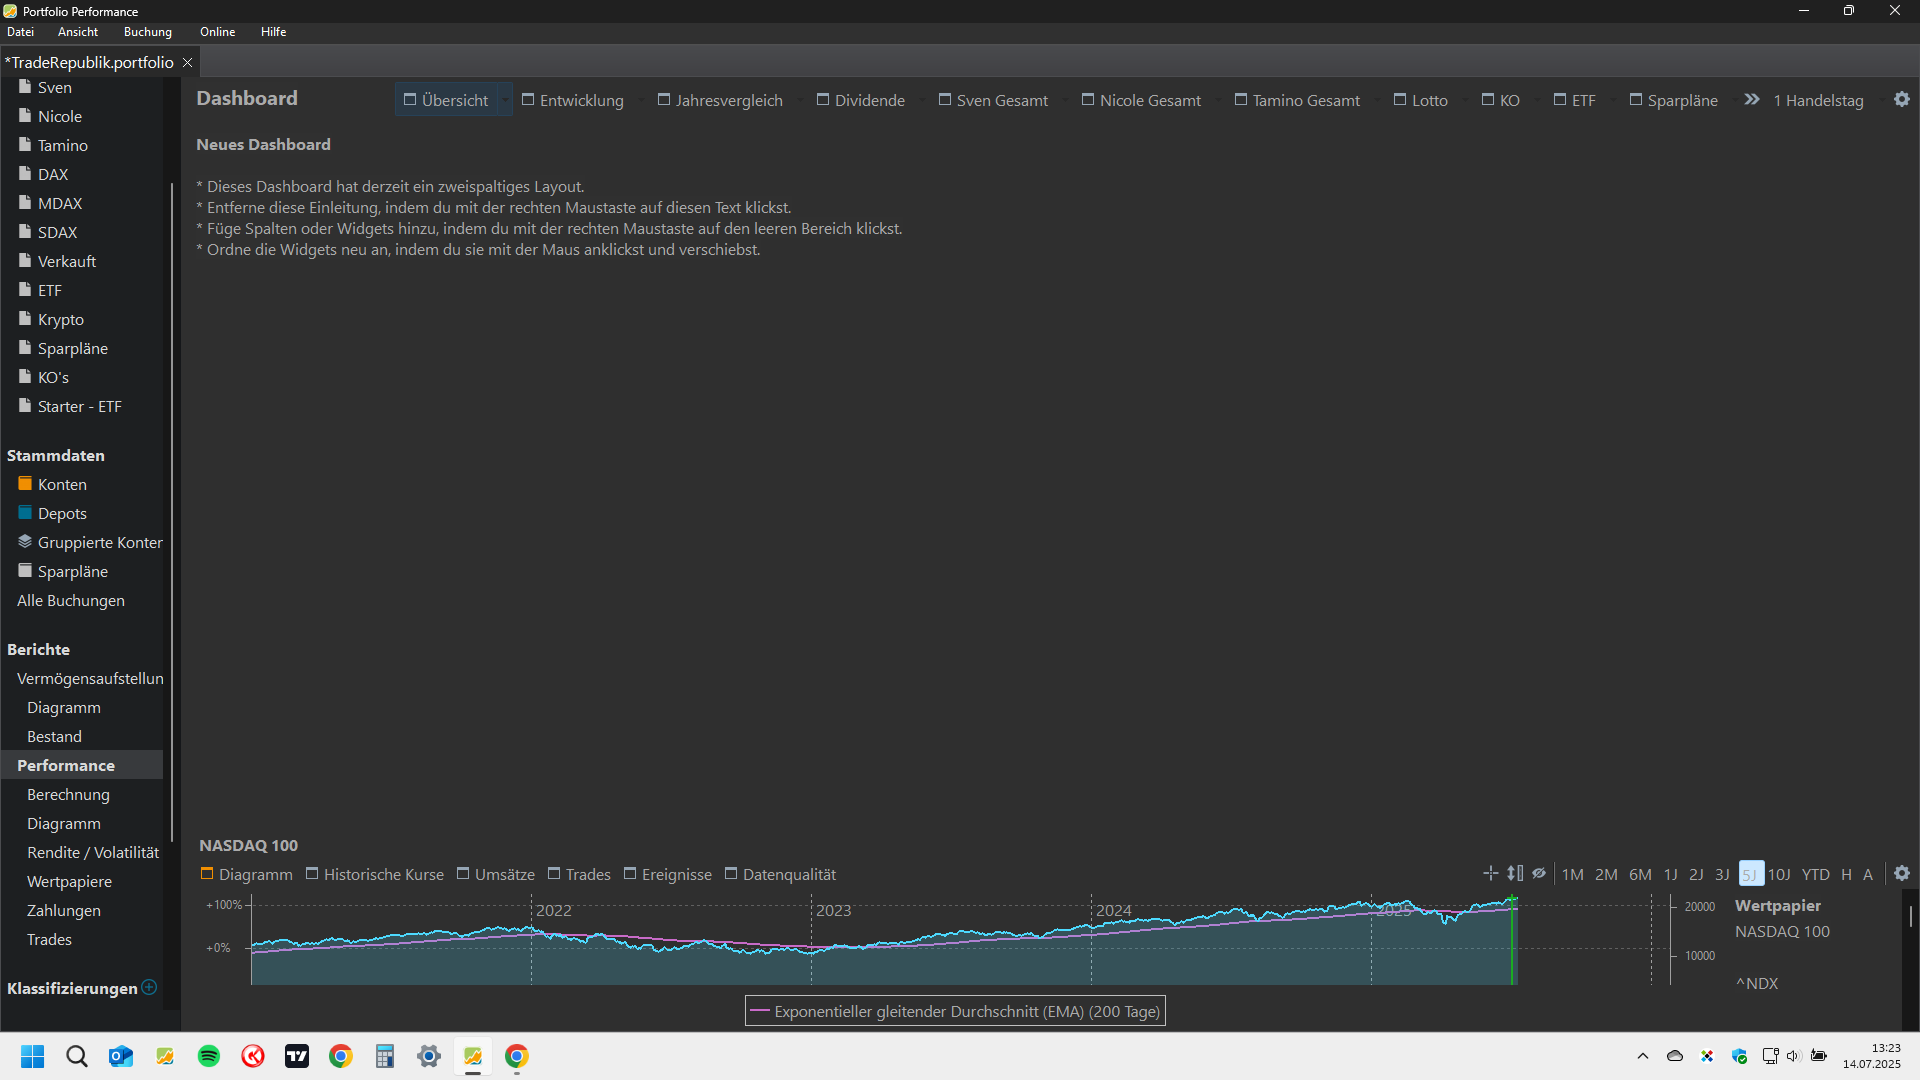This screenshot has width=1920, height=1080.
Task: Show hidden tray icons chevron
Action: coord(1643,1056)
